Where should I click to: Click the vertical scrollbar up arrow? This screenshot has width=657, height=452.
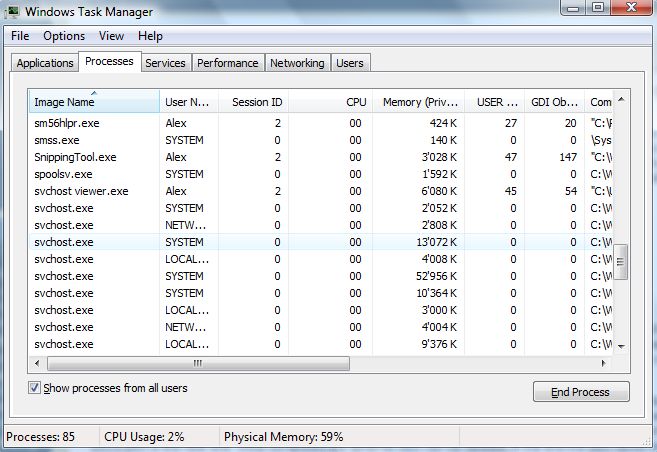pos(621,99)
